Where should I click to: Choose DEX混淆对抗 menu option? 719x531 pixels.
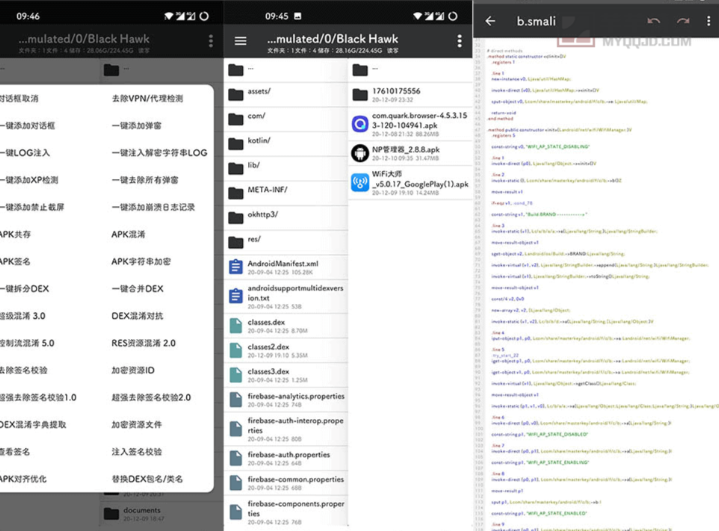[x=137, y=316]
